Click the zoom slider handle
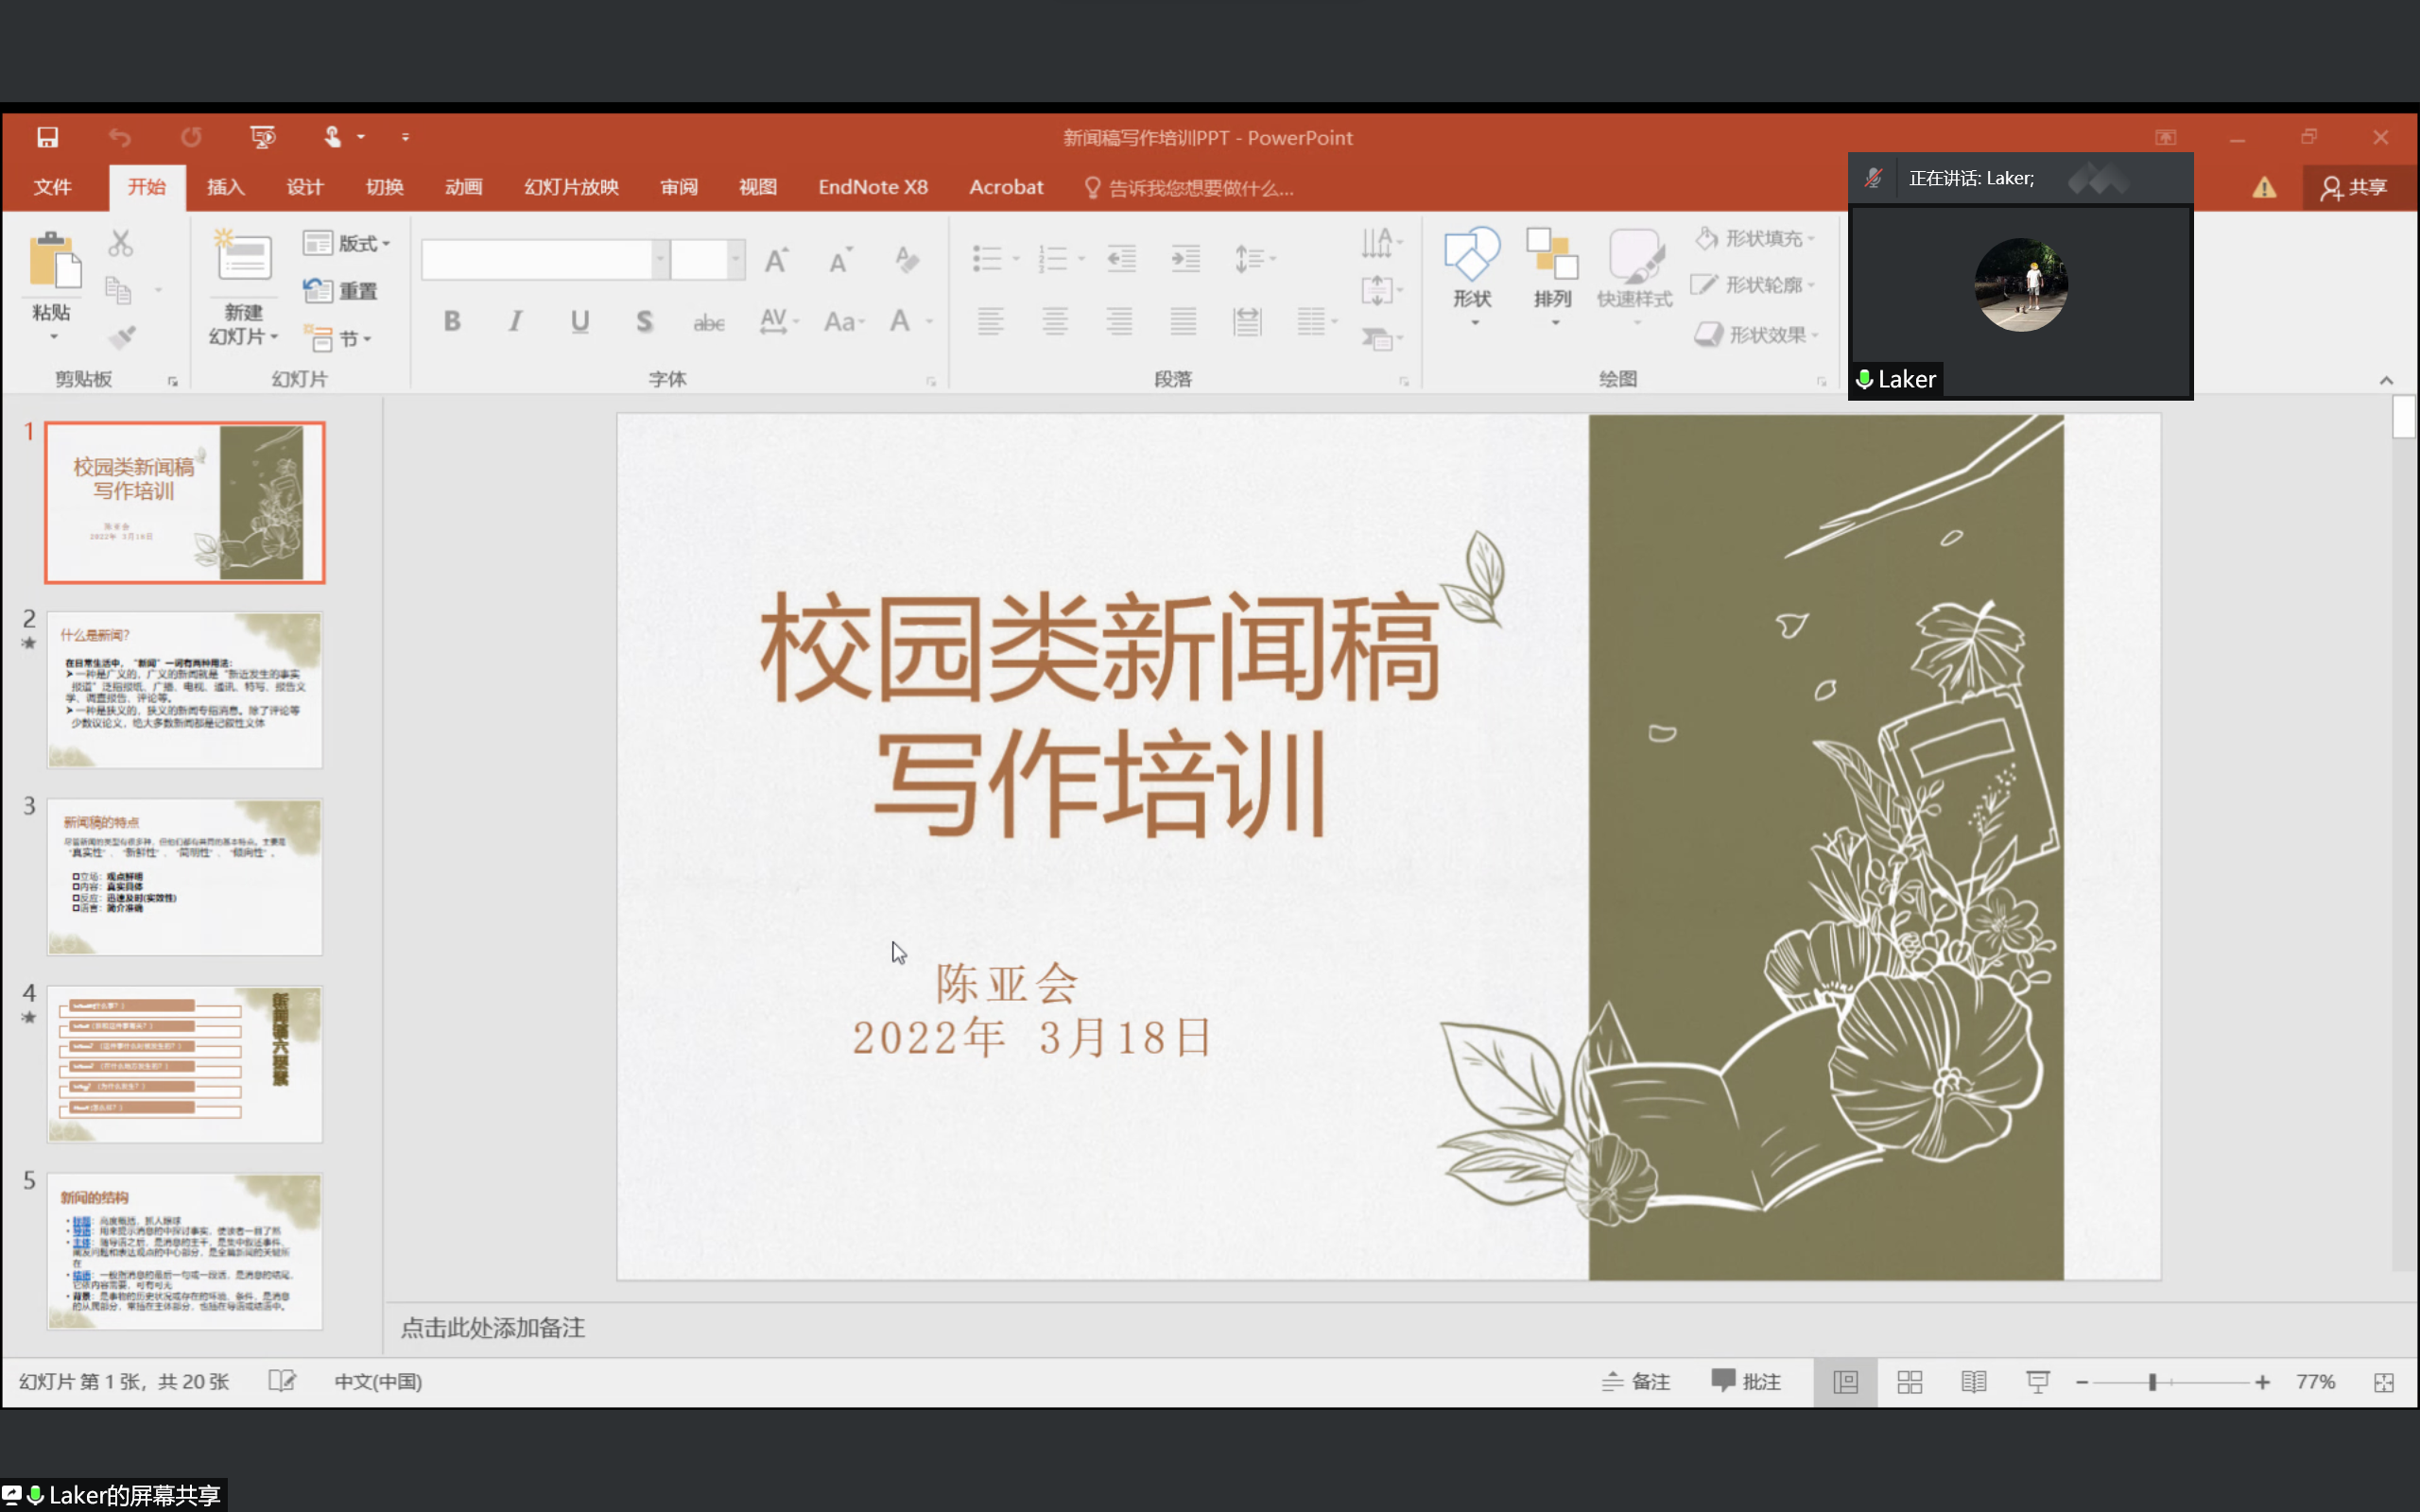This screenshot has height=1512, width=2420. (x=2152, y=1382)
